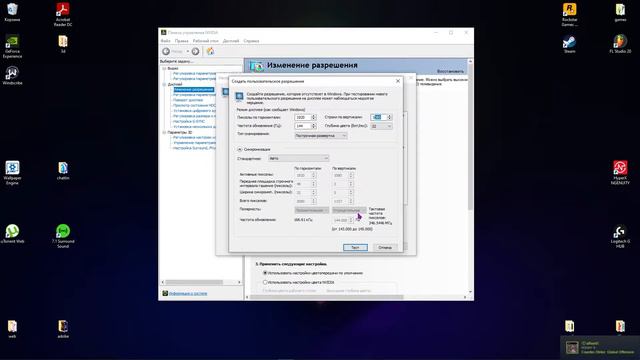This screenshot has width=640, height=360.
Task: Select Настройка G-SYNC tree item
Action: [189, 122]
